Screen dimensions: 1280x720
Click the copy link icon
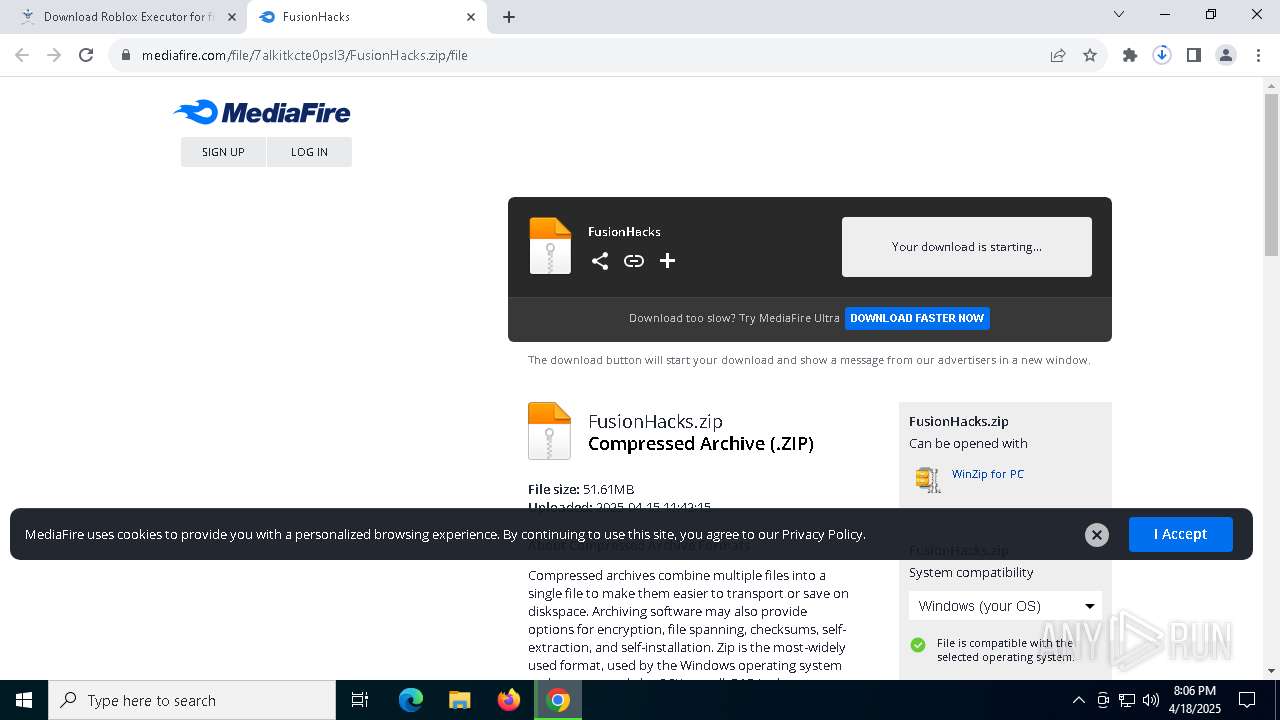pos(634,261)
